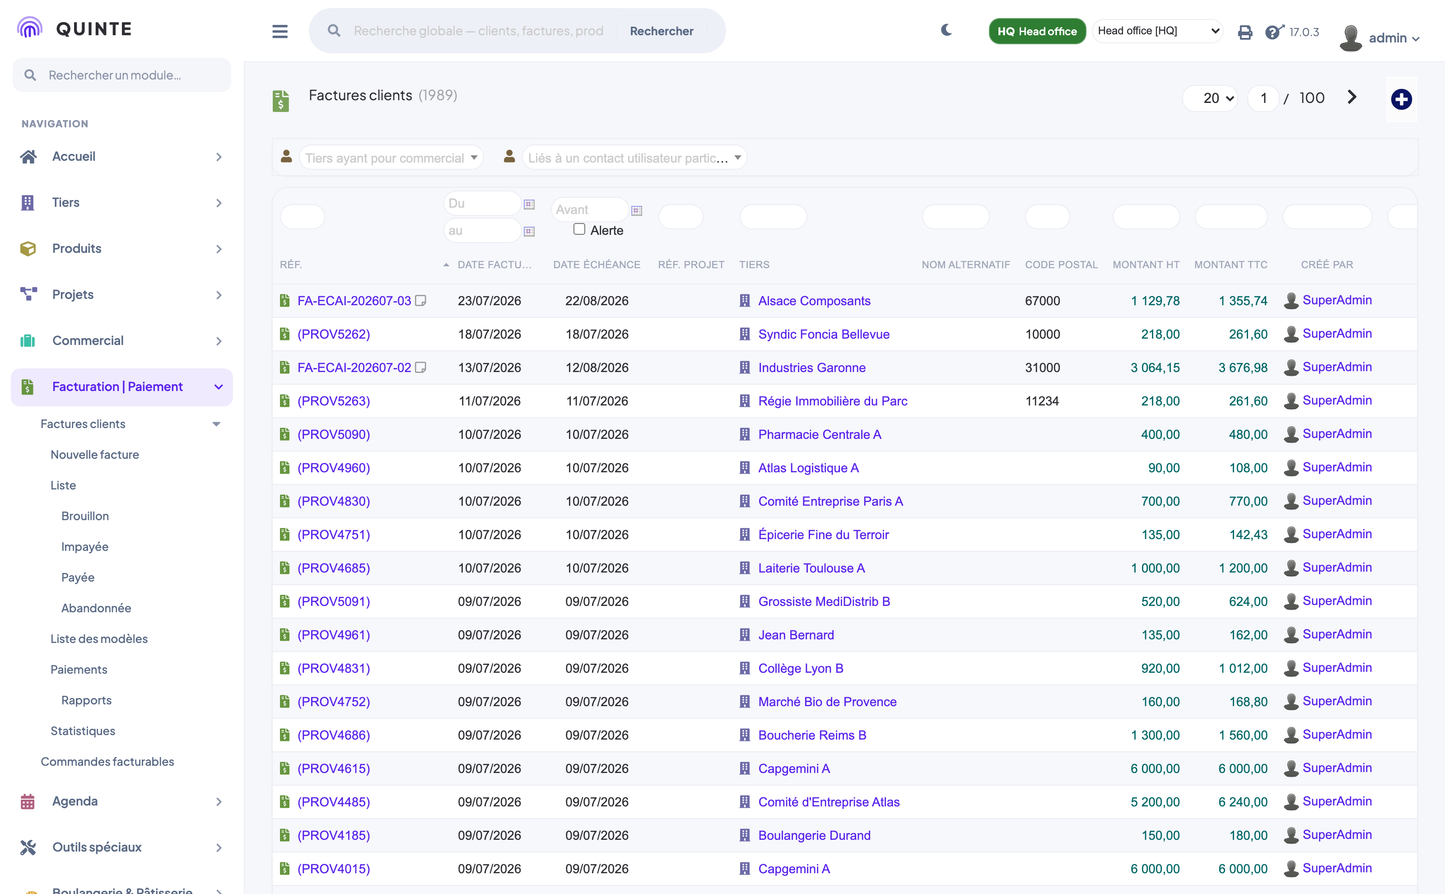Open date picker for Du field
This screenshot has width=1445, height=894.
coord(529,204)
